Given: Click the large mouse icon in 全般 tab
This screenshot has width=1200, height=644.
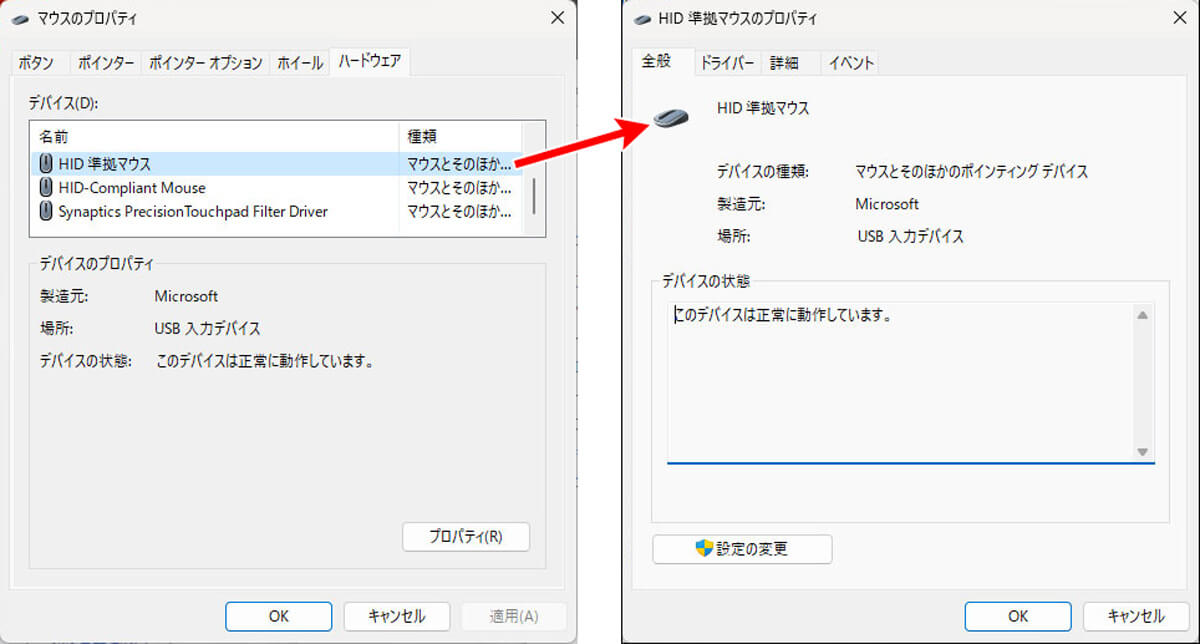Looking at the screenshot, I should (670, 117).
